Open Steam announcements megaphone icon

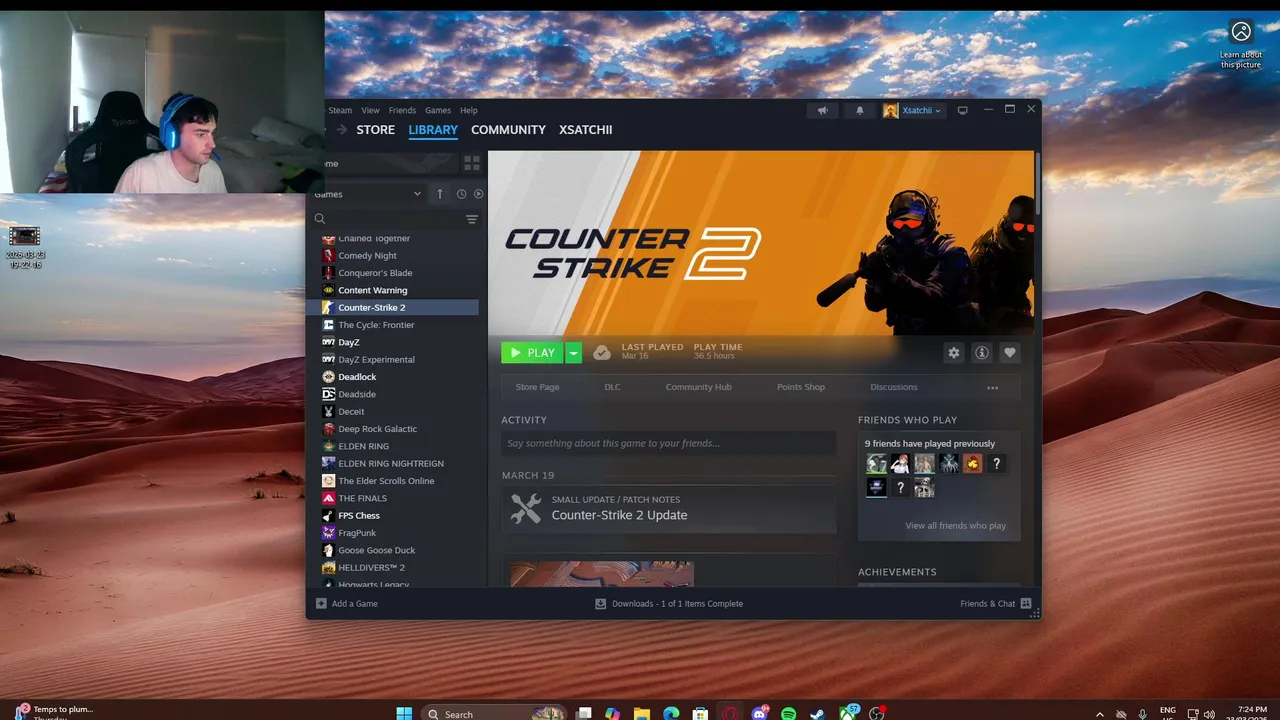pyautogui.click(x=822, y=110)
